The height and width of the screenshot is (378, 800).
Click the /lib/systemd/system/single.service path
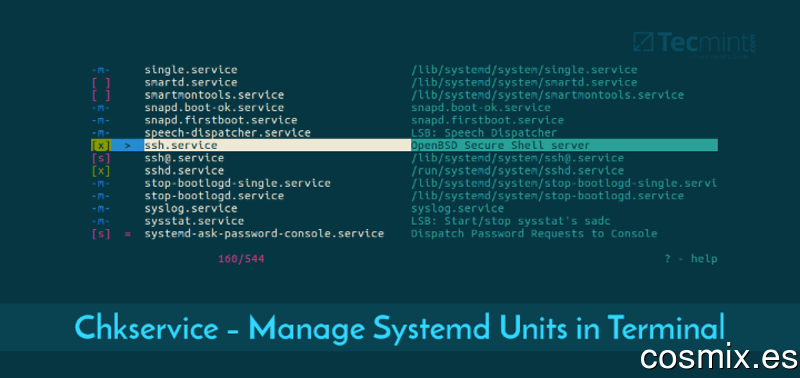tap(524, 70)
